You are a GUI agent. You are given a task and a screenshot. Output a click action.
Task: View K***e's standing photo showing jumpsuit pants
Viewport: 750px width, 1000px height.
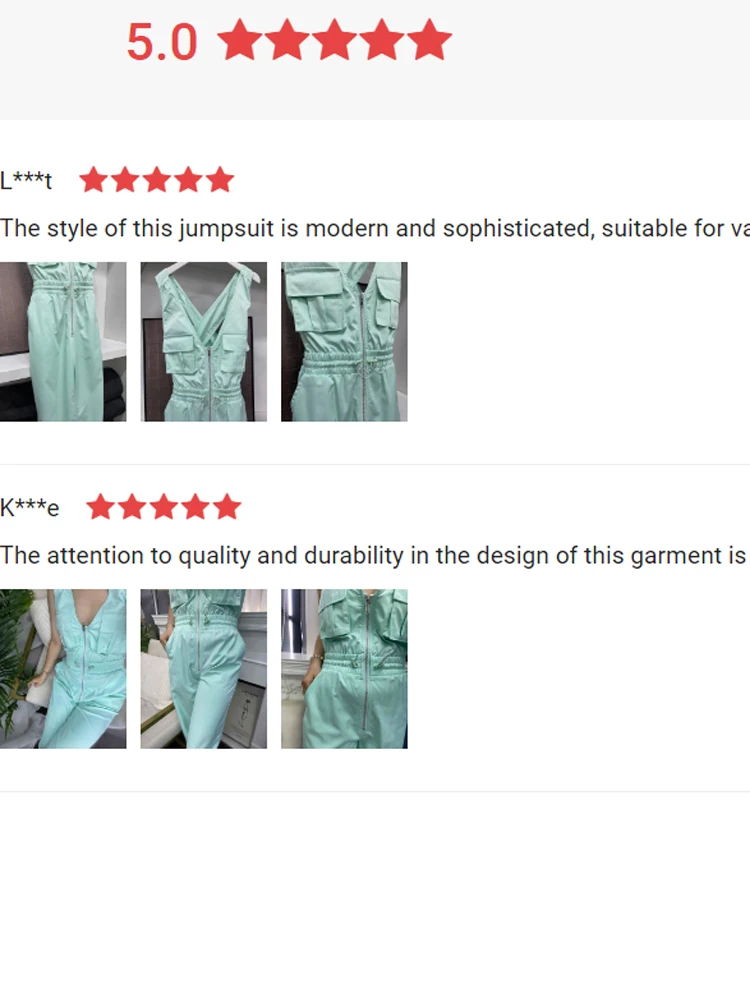(203, 668)
